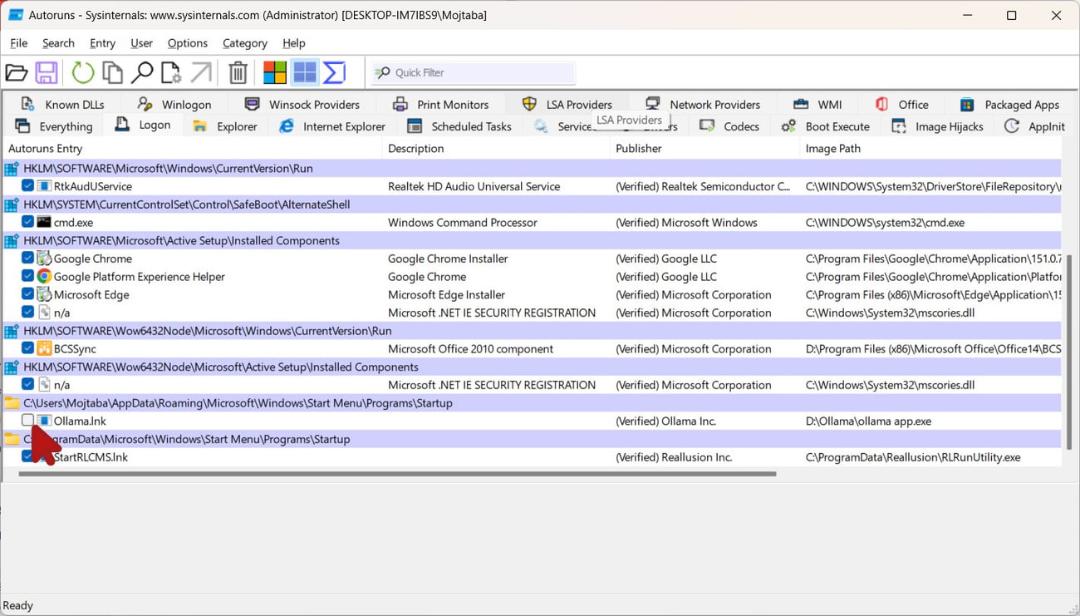Open the Entry menu
Image resolution: width=1080 pixels, height=616 pixels.
pyautogui.click(x=102, y=43)
